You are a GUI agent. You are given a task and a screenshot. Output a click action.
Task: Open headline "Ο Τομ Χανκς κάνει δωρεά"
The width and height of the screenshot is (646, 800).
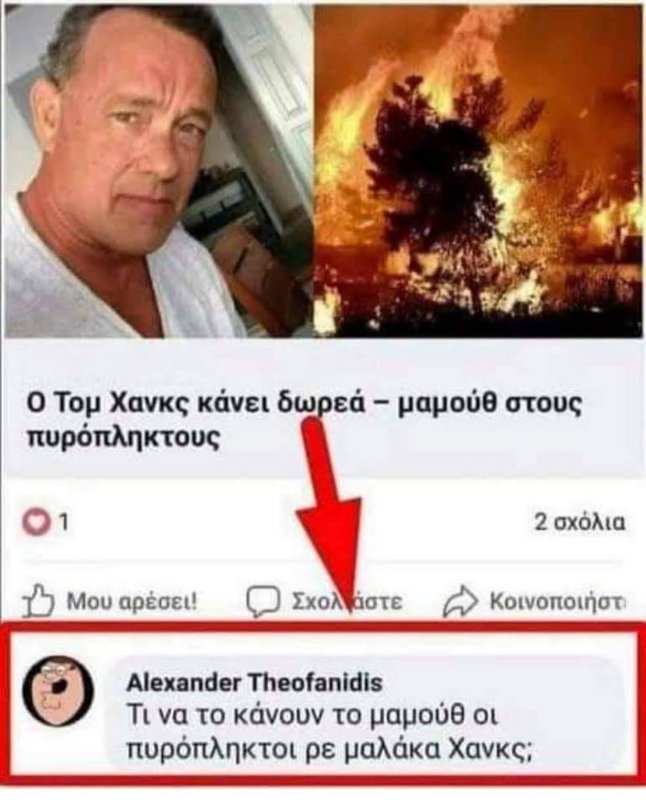(196, 405)
